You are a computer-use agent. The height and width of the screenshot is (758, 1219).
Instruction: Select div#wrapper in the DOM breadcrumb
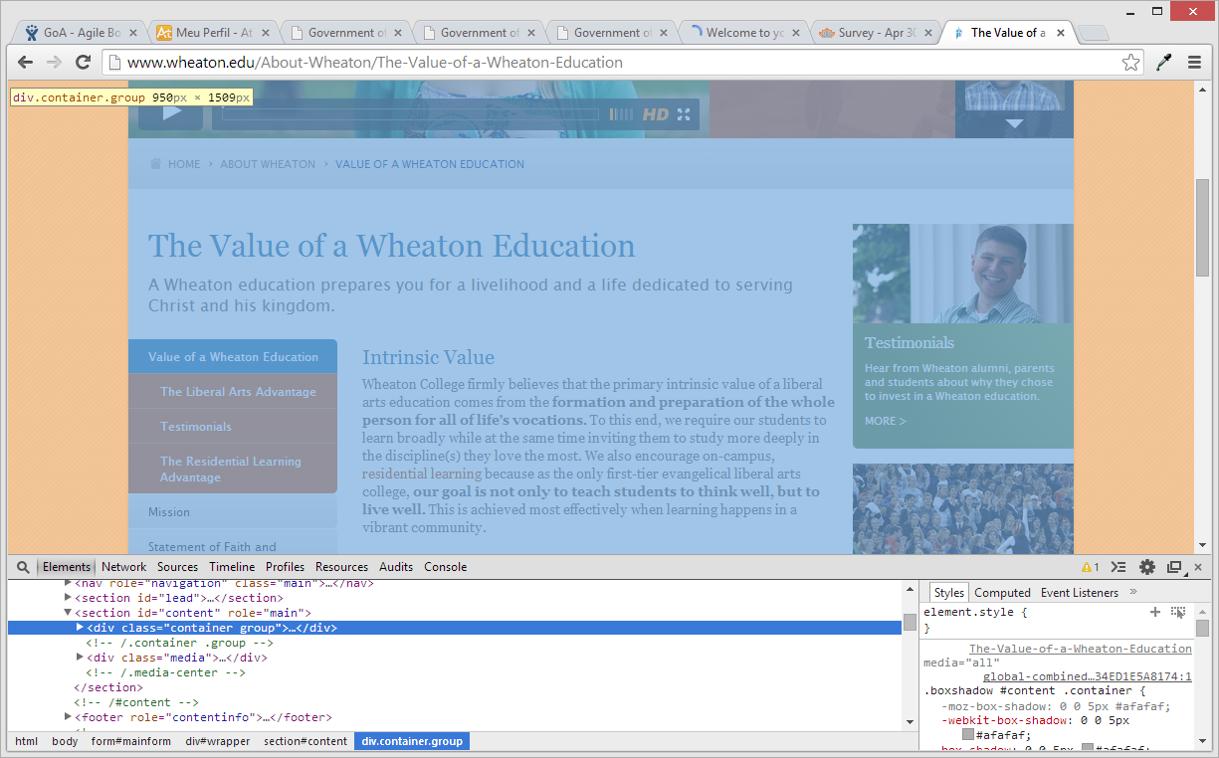click(217, 742)
